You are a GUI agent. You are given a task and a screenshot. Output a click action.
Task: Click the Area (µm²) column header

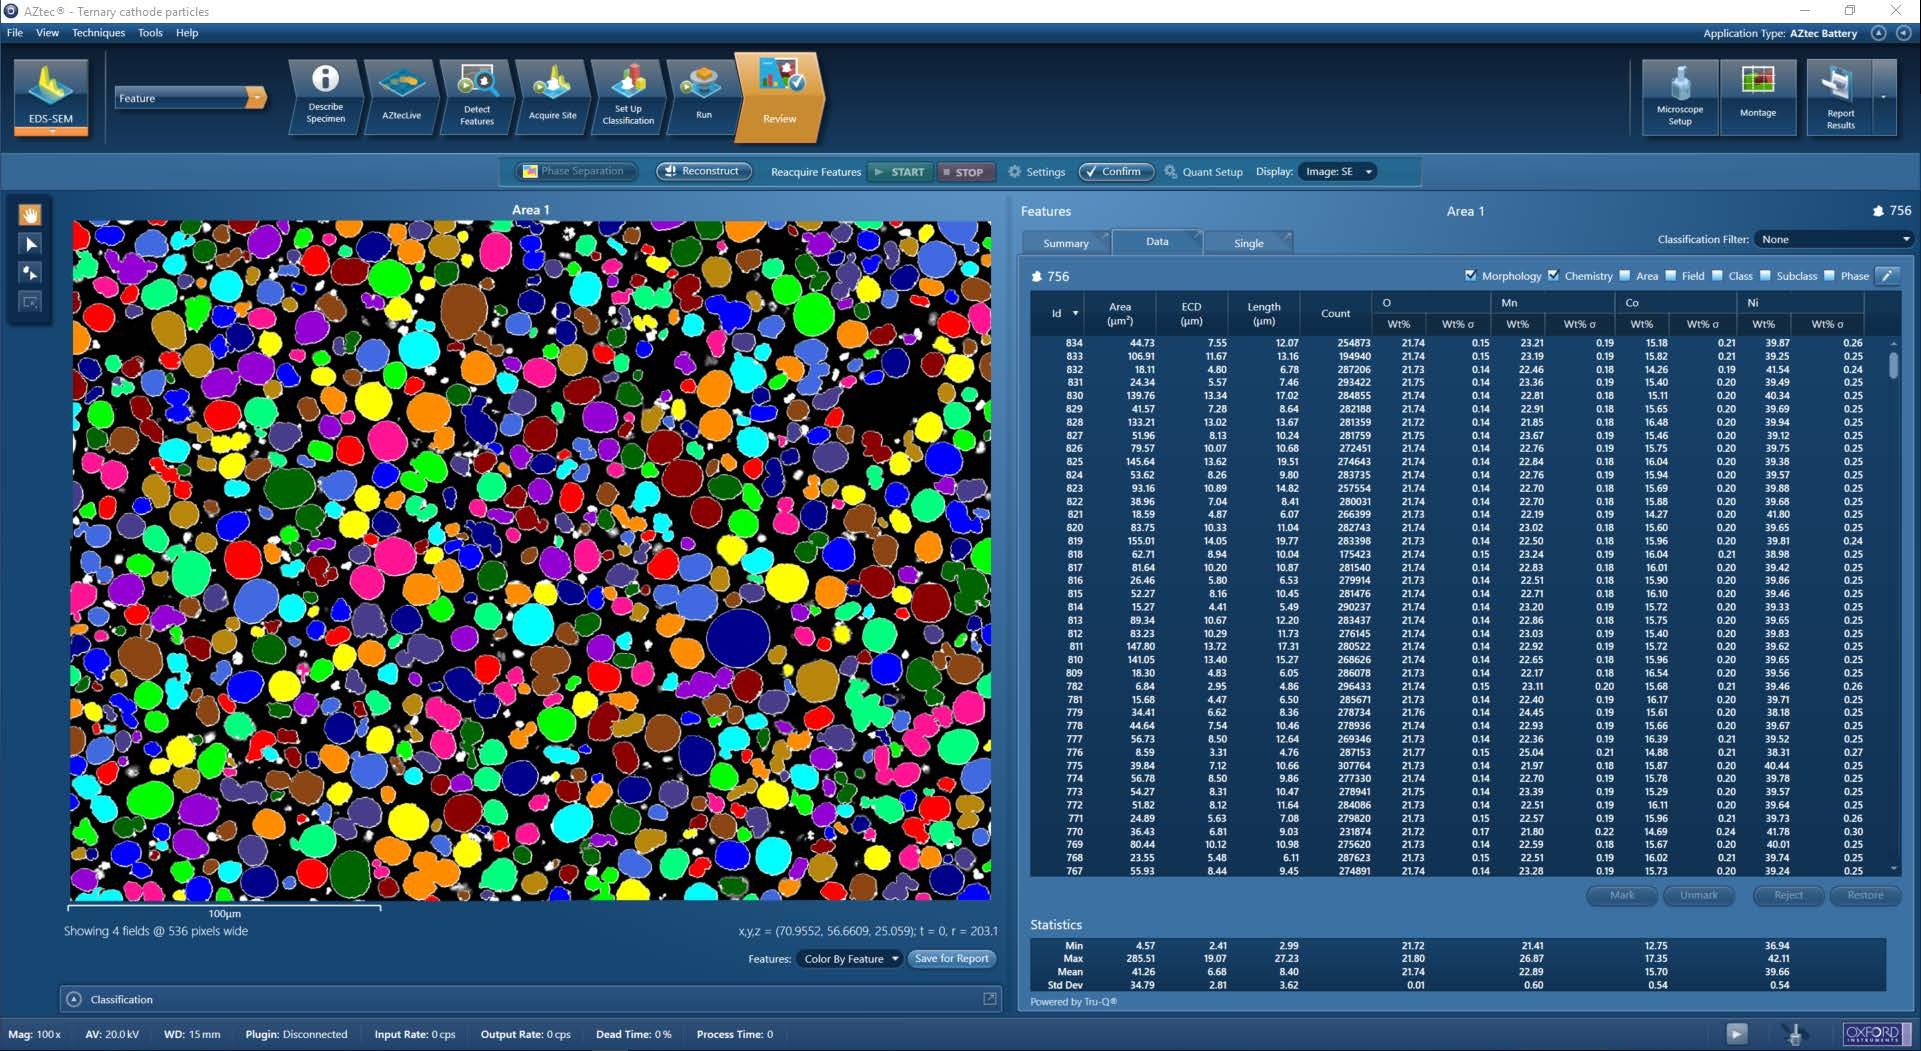click(1119, 314)
